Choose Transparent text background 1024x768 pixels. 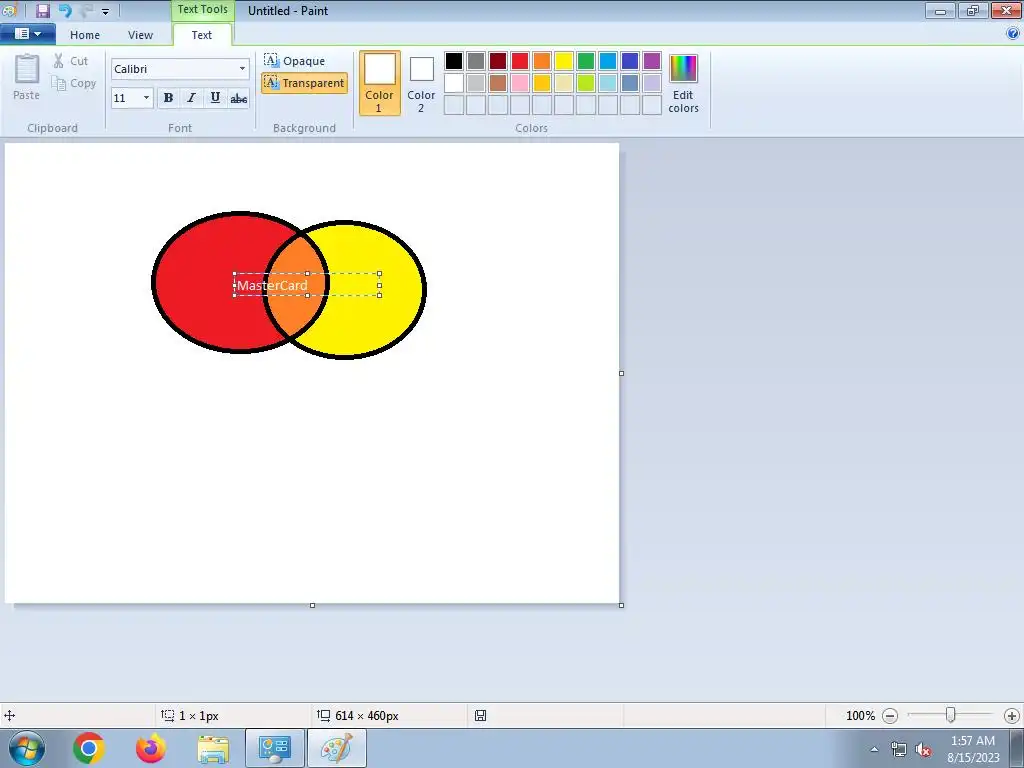pos(304,83)
